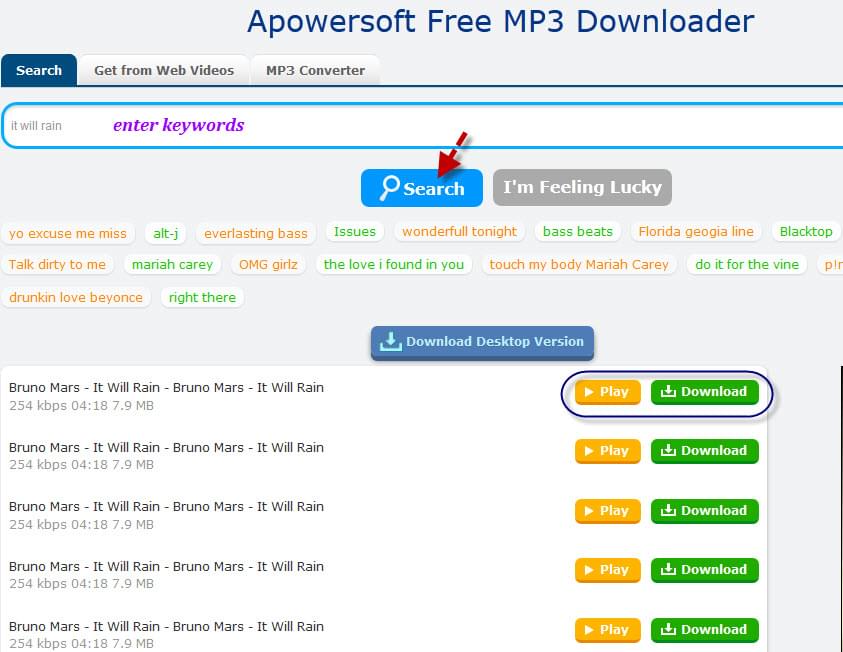Select 'touch my body Mariah Carey' tag
Image resolution: width=843 pixels, height=652 pixels.
[579, 264]
